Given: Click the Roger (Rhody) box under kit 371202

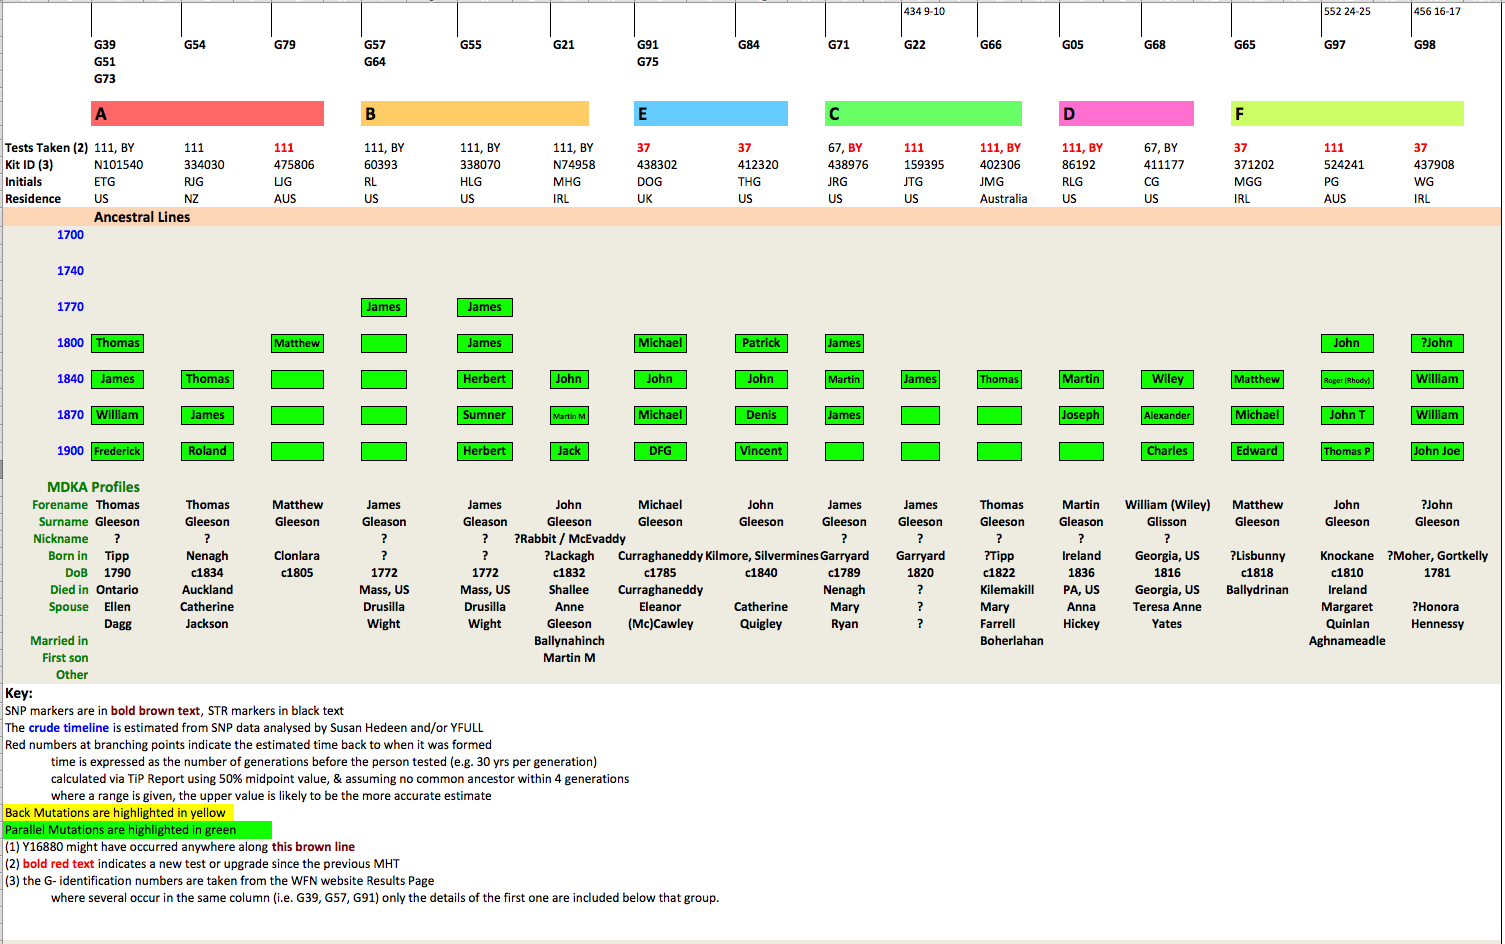Looking at the screenshot, I should coord(1347,379).
